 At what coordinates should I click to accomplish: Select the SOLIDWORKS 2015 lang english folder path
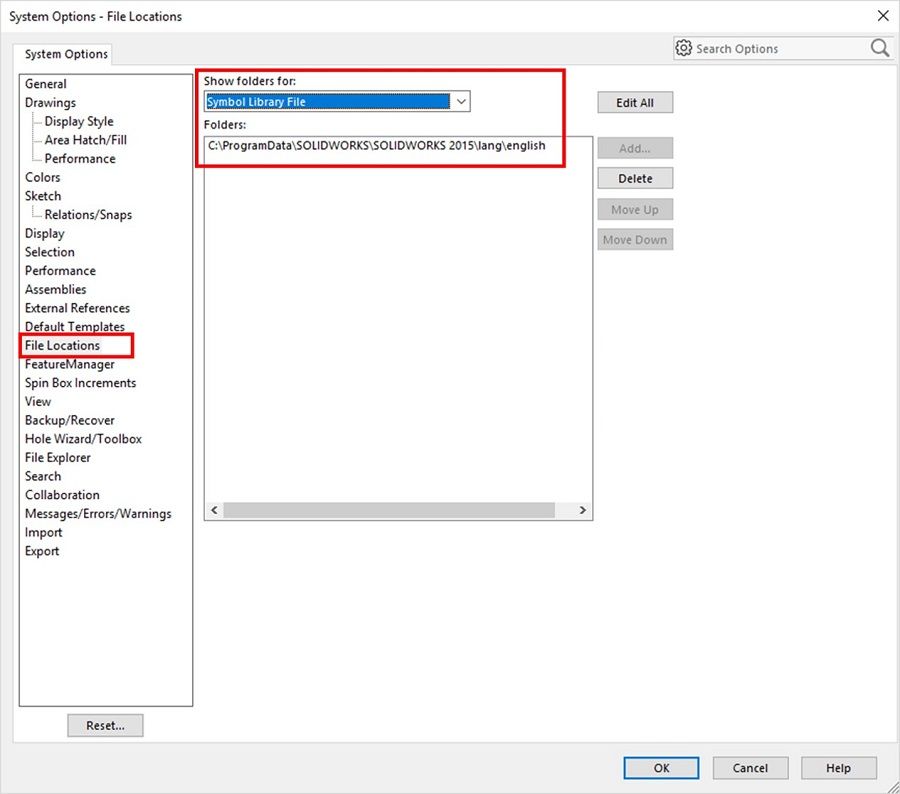[x=377, y=145]
